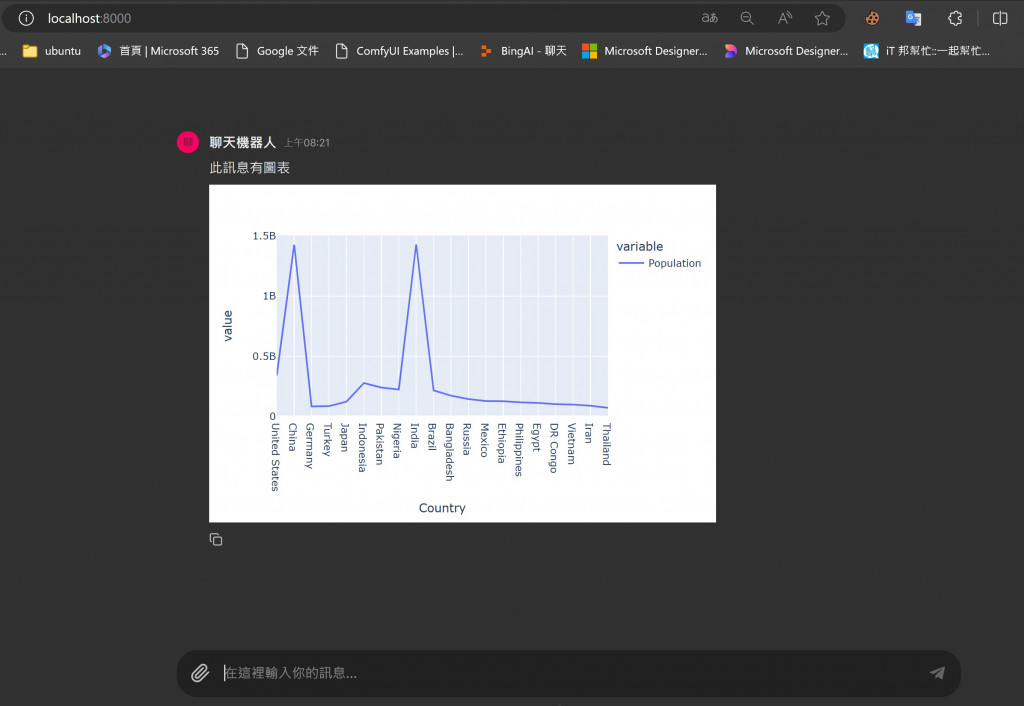Toggle the Population legend entry
The image size is (1024, 706).
click(660, 263)
